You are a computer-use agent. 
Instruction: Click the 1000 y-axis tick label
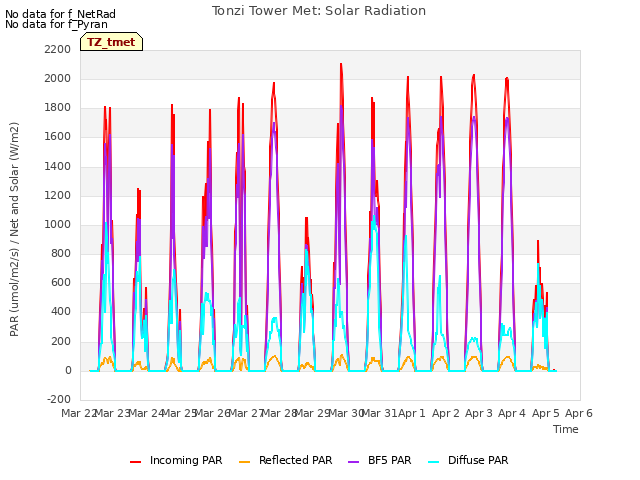coord(58,224)
